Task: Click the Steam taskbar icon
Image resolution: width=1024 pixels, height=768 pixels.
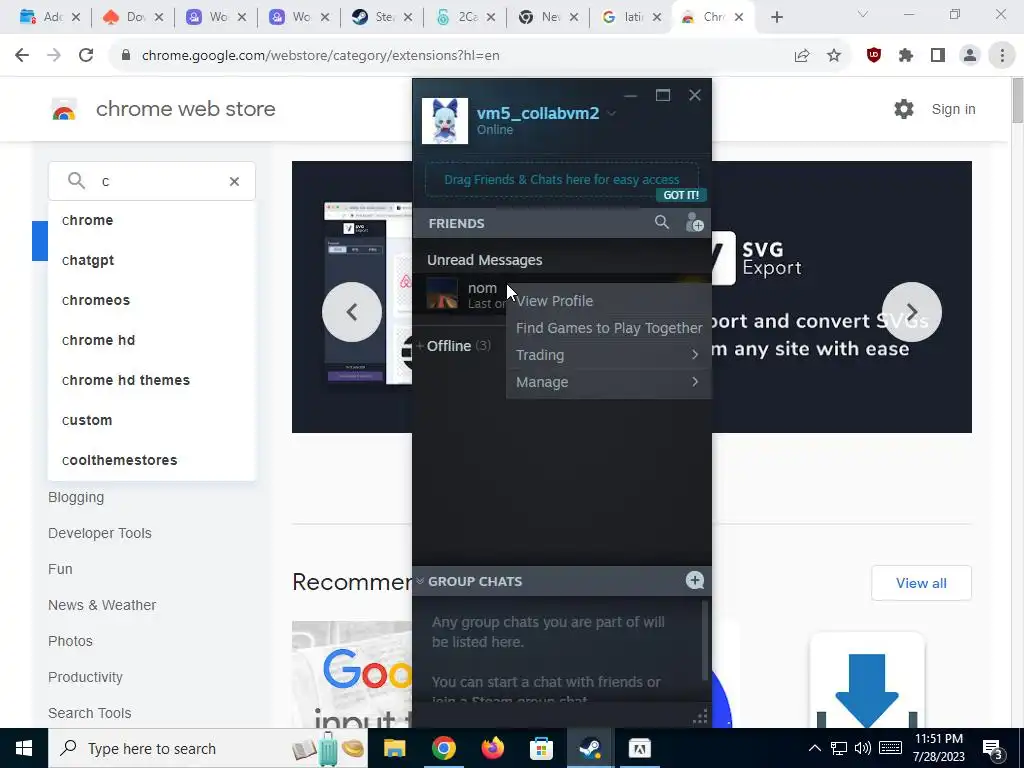Action: click(x=590, y=748)
